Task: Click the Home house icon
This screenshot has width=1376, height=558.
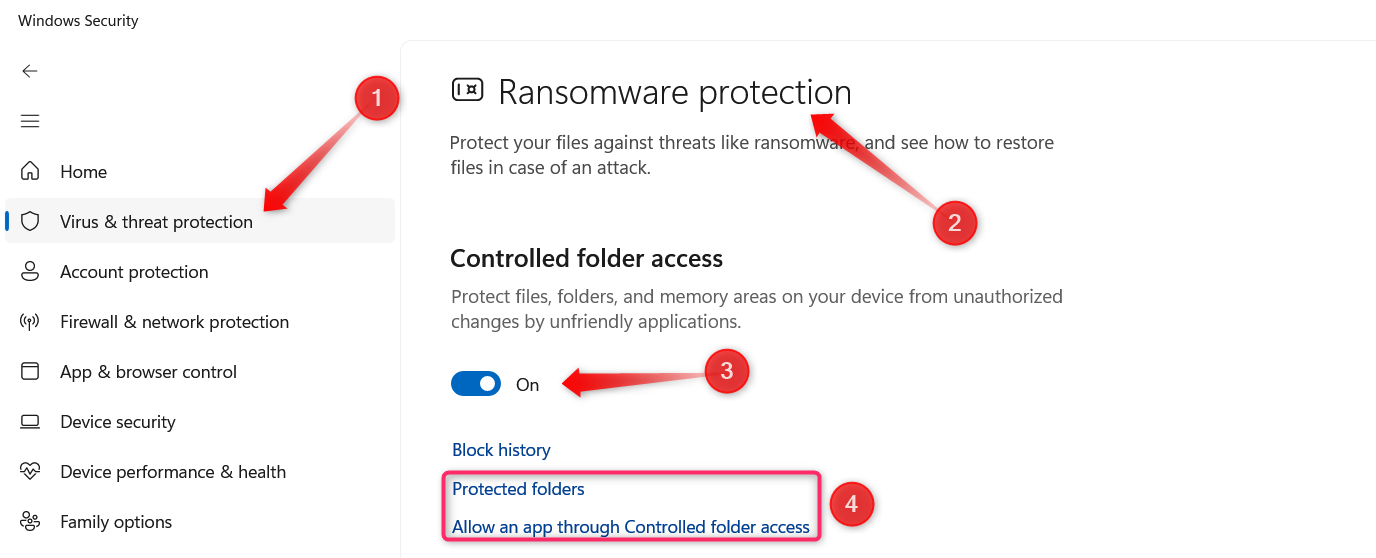Action: coord(30,172)
